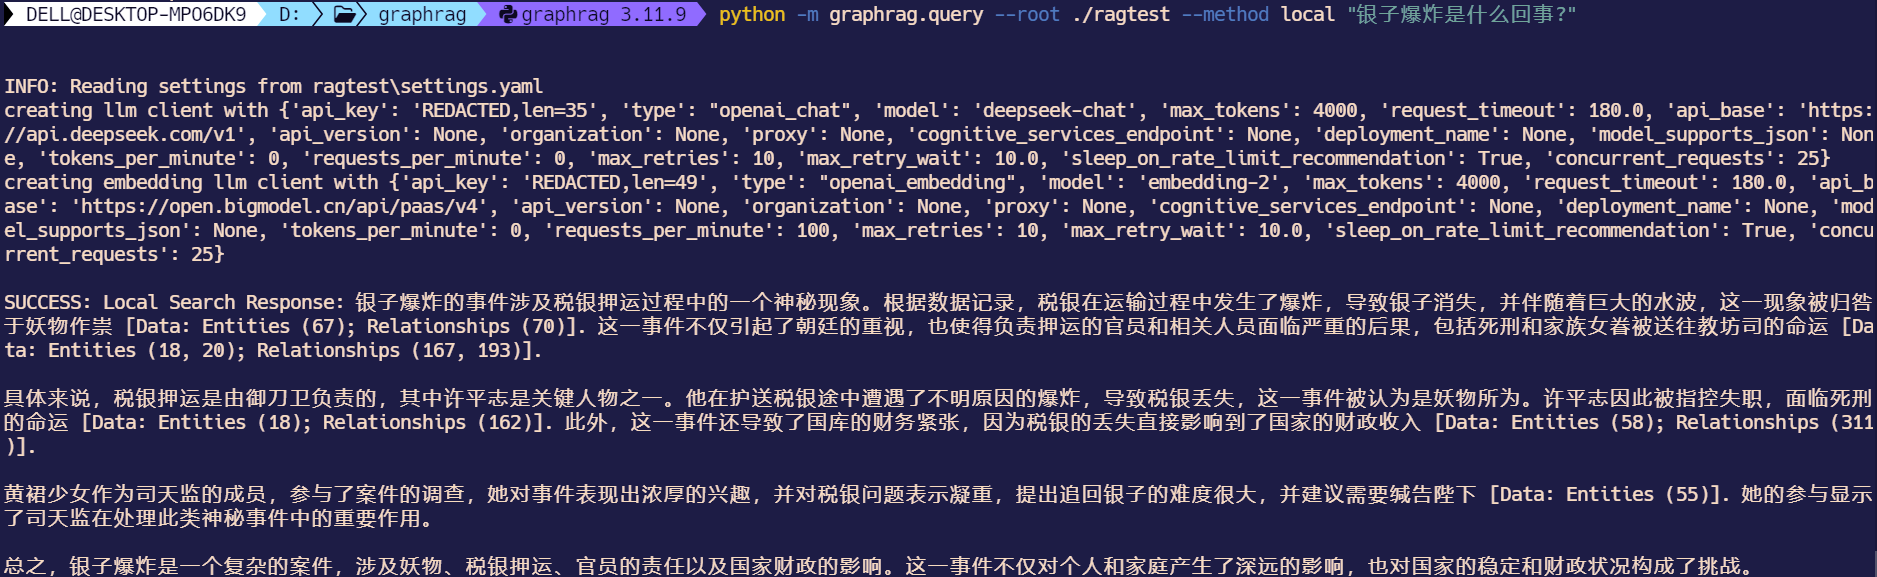Click the ./ragtest path argument
The width and height of the screenshot is (1877, 577).
point(1120,14)
